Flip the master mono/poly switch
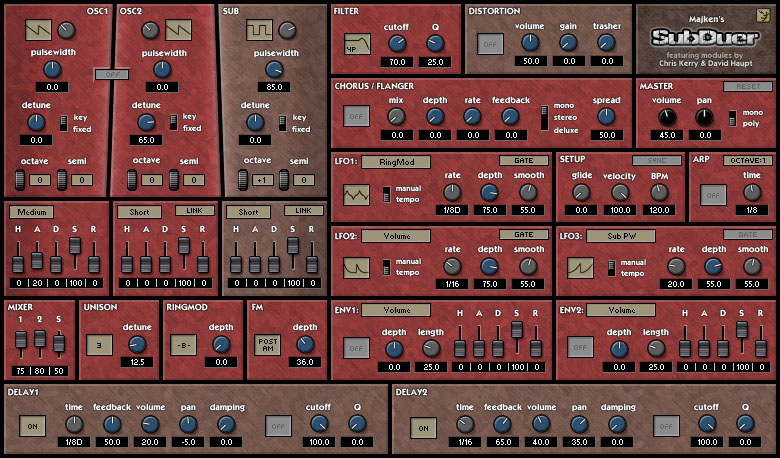780x458 pixels. point(732,118)
